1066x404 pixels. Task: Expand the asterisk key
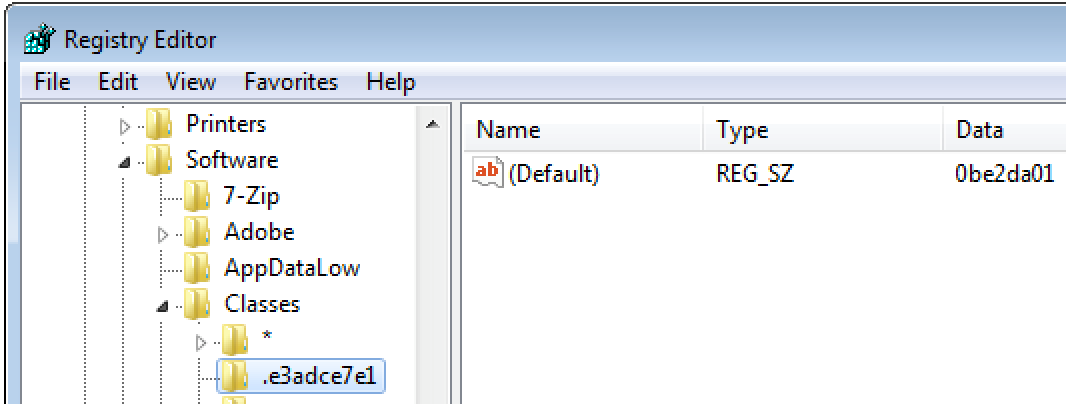click(x=201, y=342)
